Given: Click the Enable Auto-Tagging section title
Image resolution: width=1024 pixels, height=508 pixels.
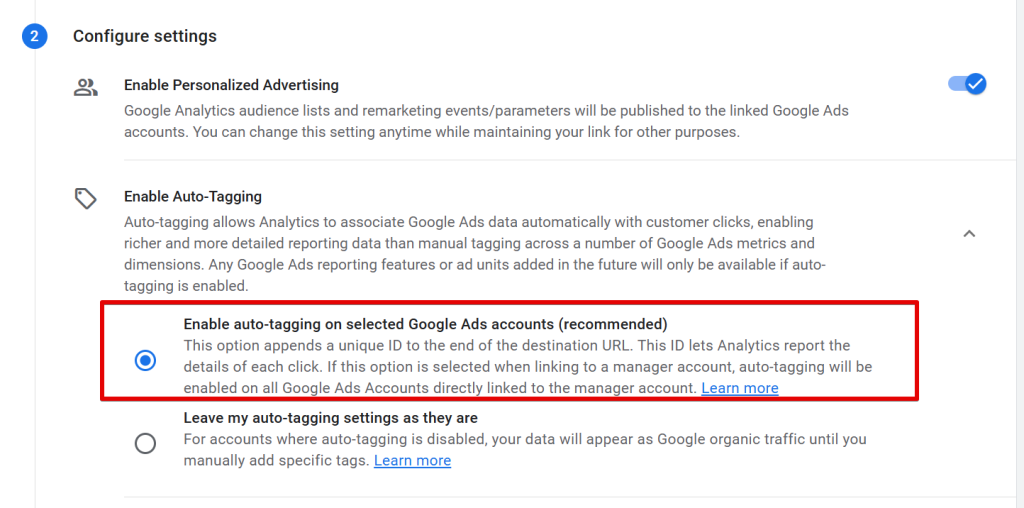Looking at the screenshot, I should click(x=193, y=196).
